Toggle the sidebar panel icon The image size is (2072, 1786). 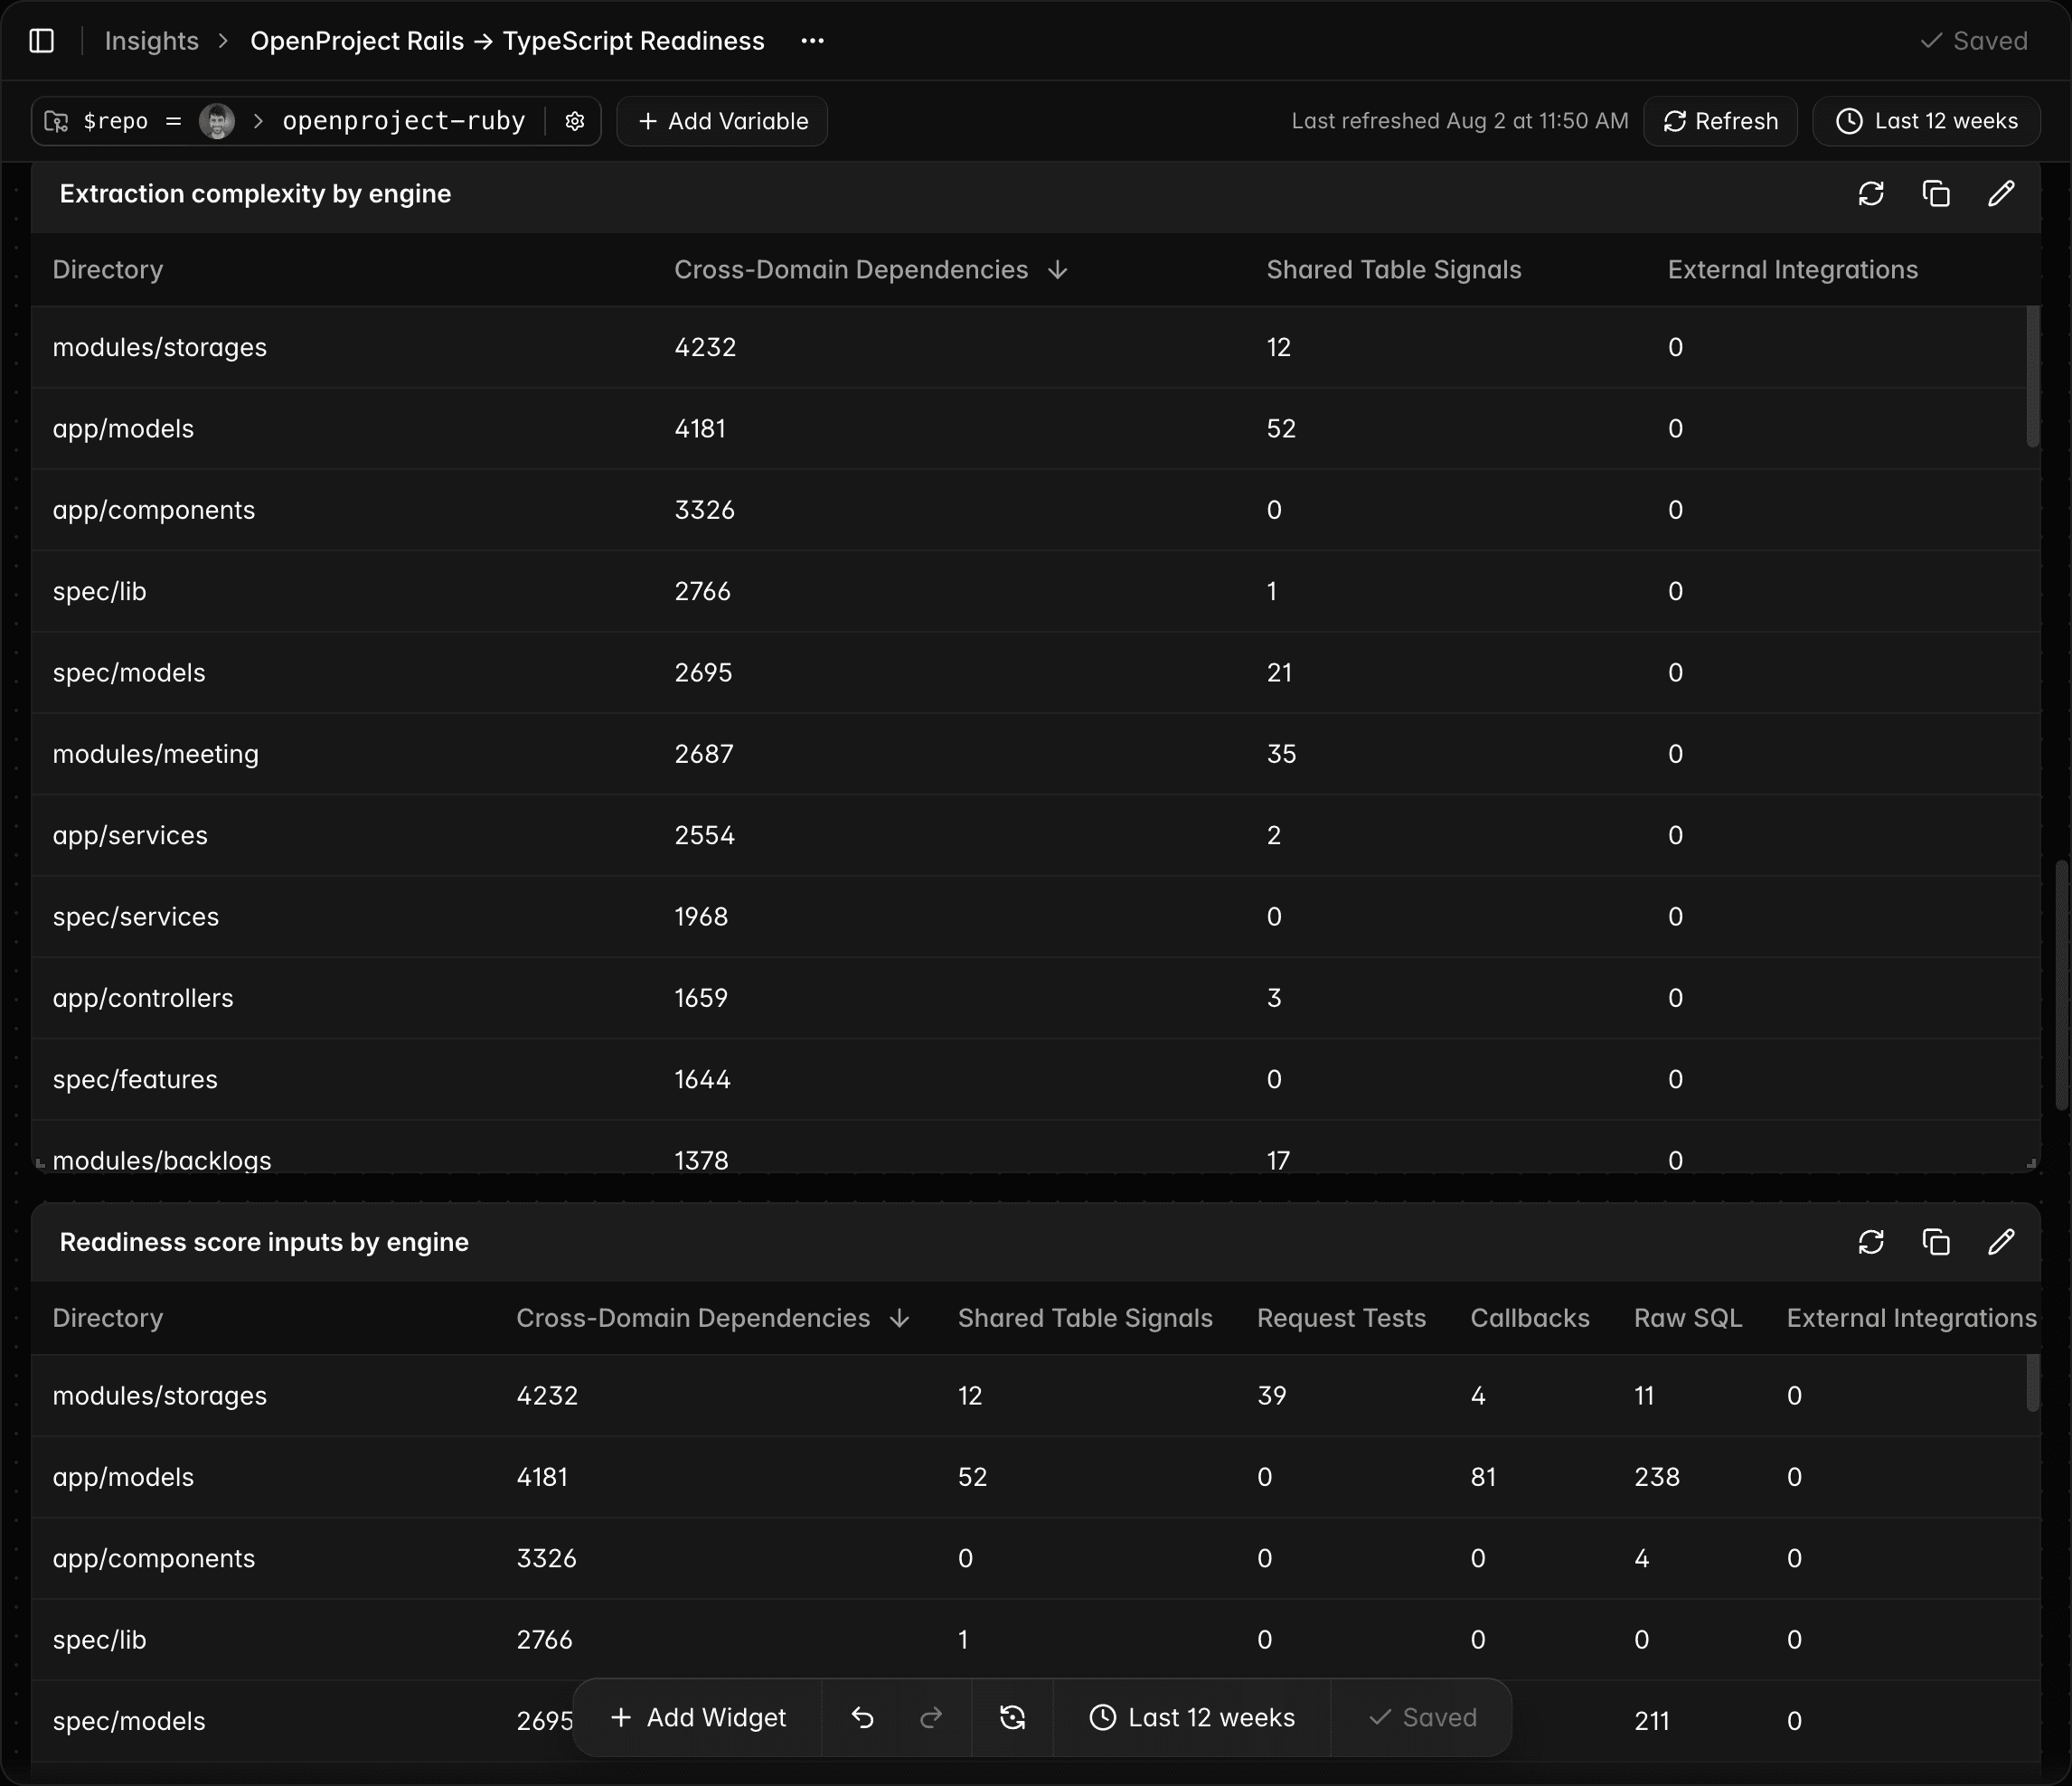(x=41, y=41)
